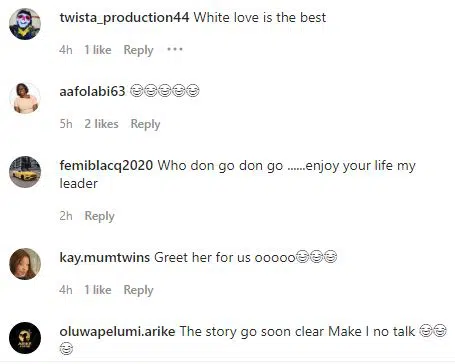455x364 pixels.
Task: Reply to twista_production44's comment
Action: (138, 50)
